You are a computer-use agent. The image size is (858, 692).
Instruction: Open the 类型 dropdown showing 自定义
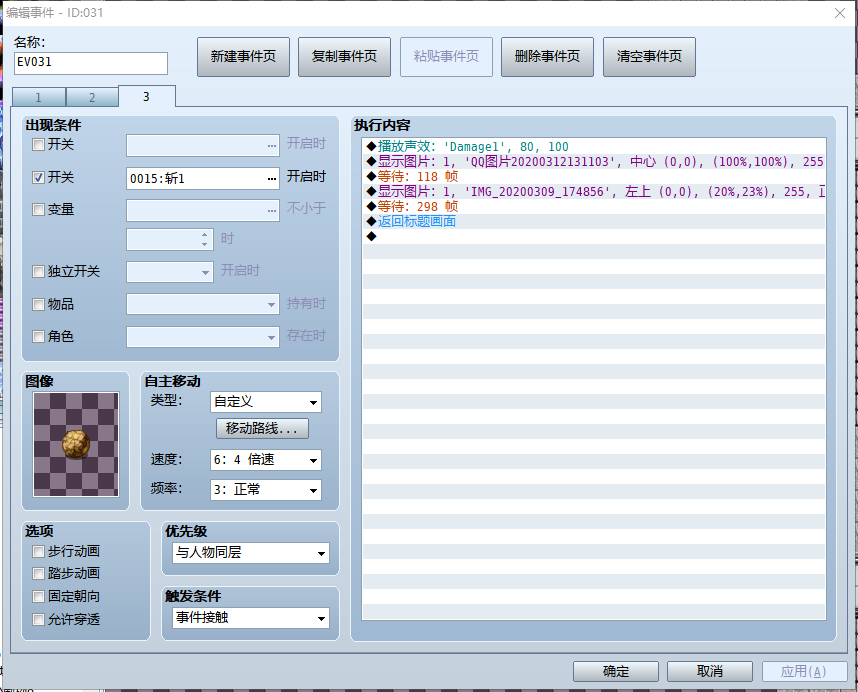pos(266,402)
